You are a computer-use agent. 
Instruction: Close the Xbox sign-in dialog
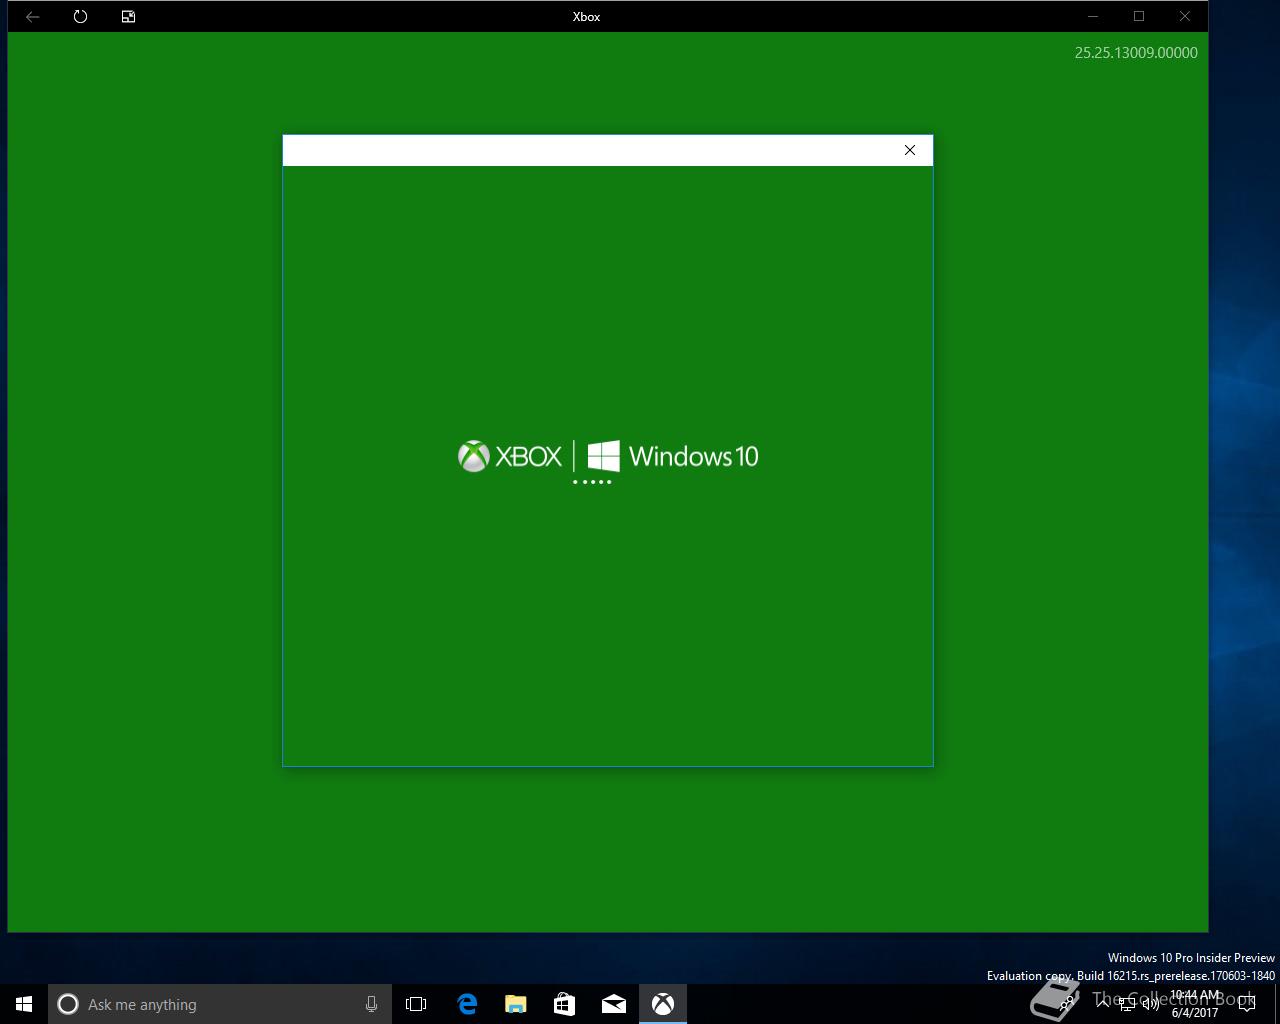[910, 150]
